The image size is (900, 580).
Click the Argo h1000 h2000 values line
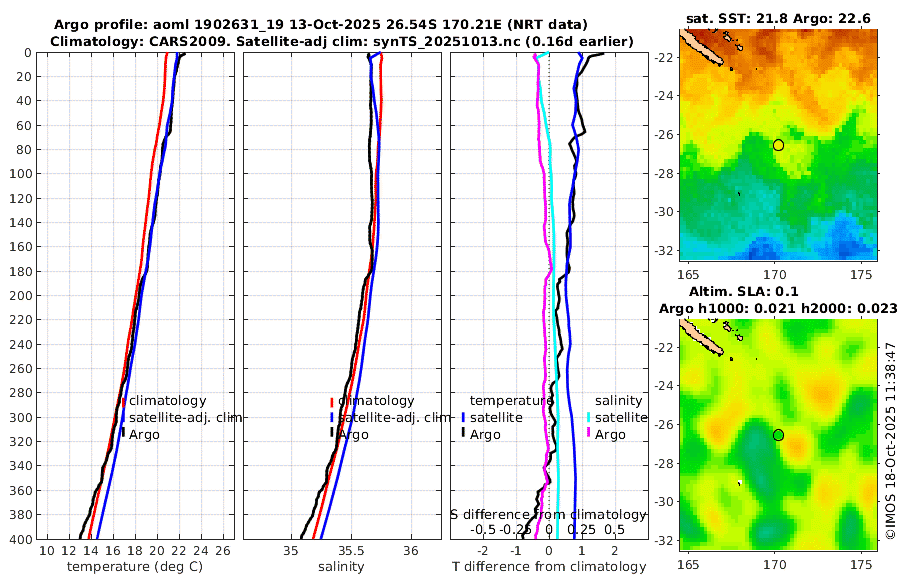[778, 309]
